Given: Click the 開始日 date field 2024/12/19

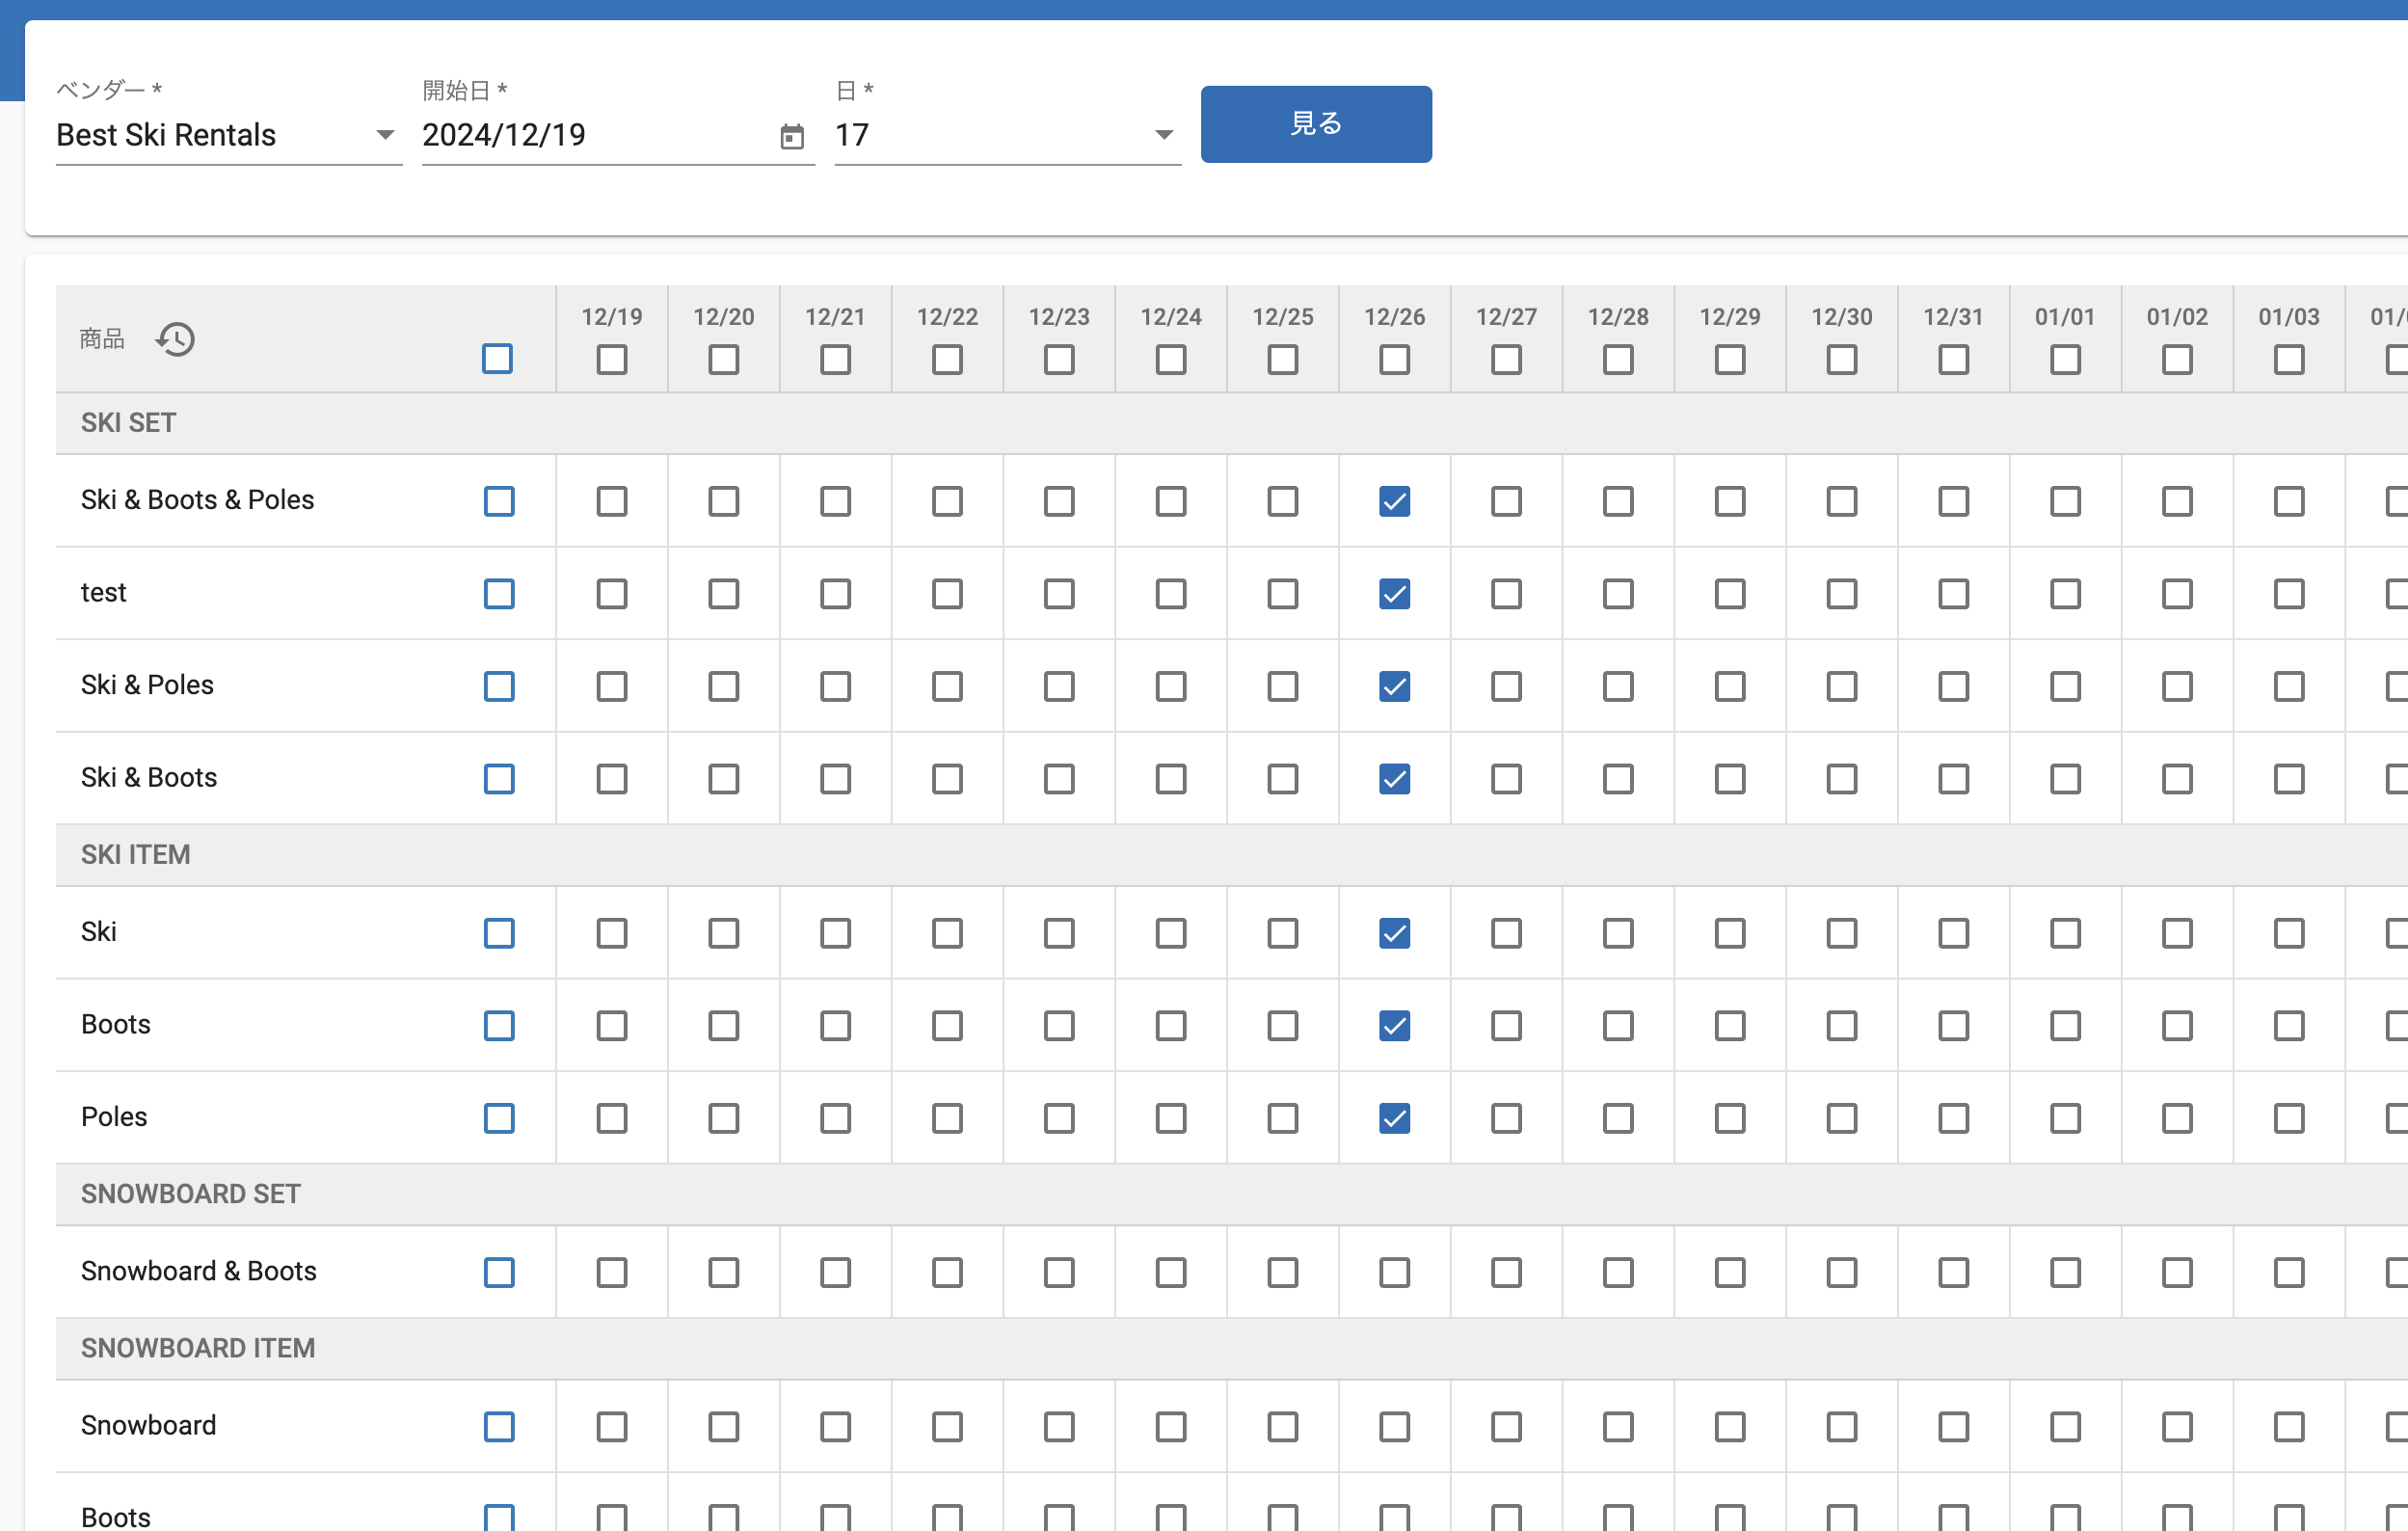Looking at the screenshot, I should (x=595, y=135).
